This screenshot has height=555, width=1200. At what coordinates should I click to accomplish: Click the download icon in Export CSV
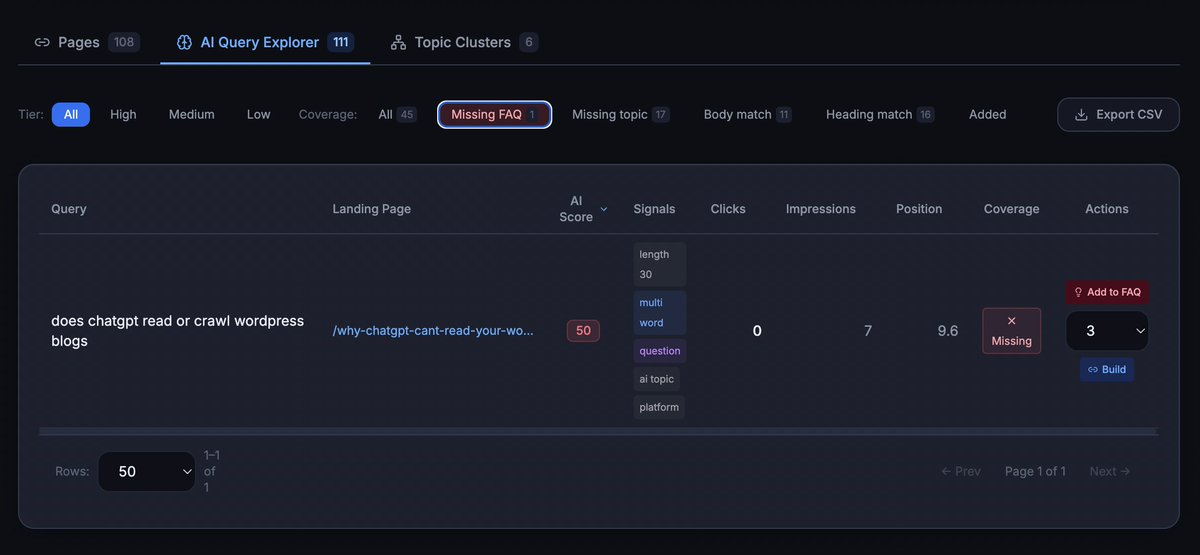click(x=1081, y=114)
